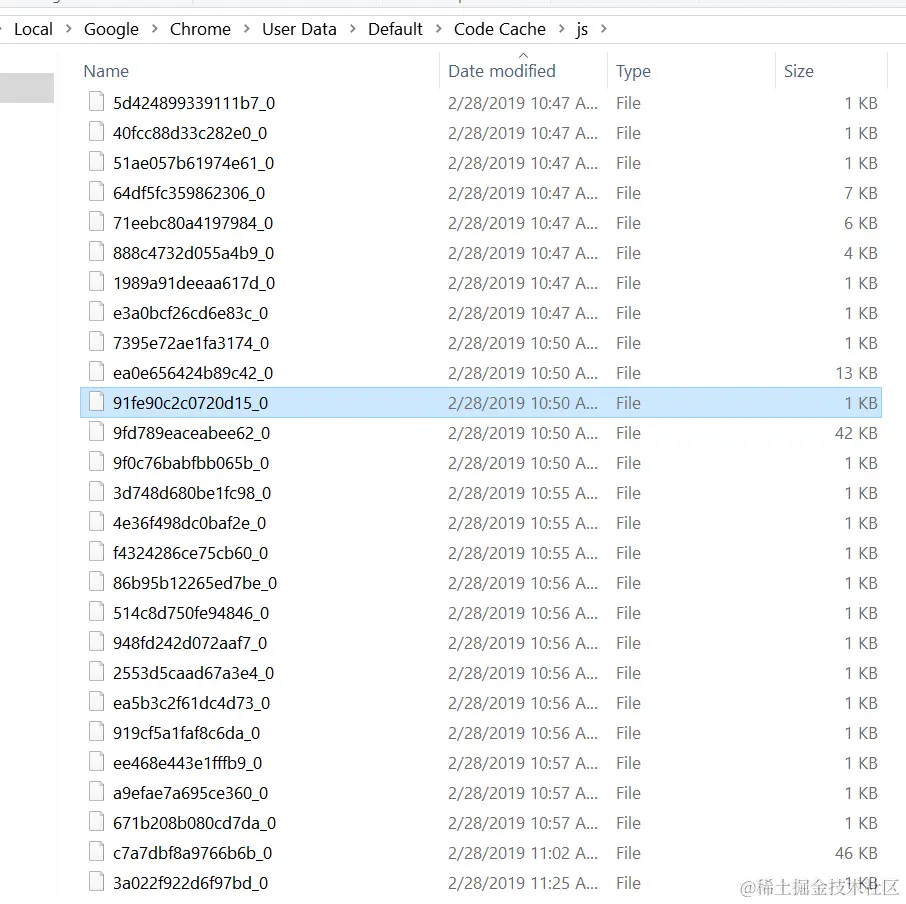This screenshot has height=904, width=906.
Task: Expand chevron after Default breadcrumb
Action: point(439,29)
